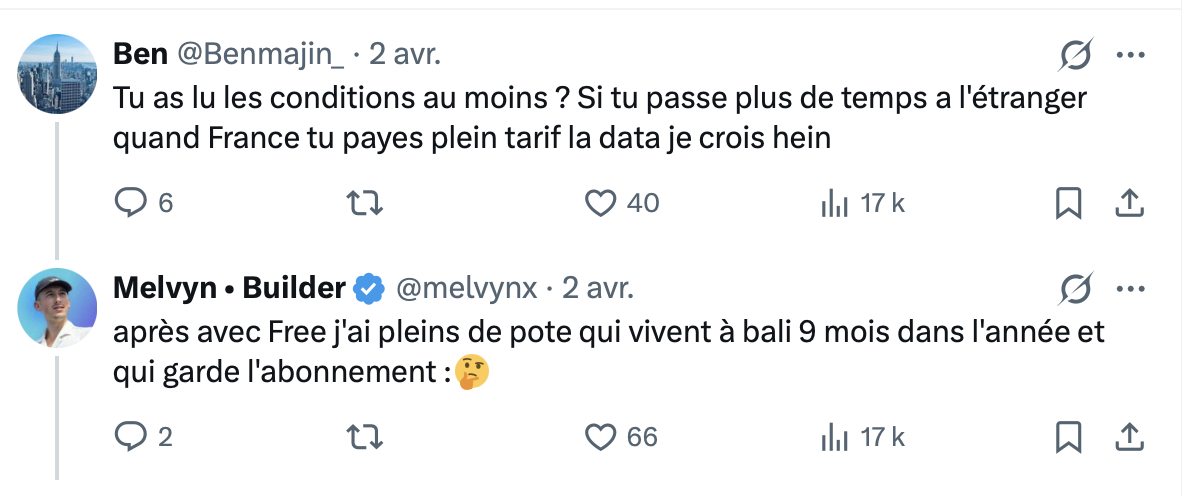
Task: Like Ben's tweet about conditions
Action: [599, 203]
